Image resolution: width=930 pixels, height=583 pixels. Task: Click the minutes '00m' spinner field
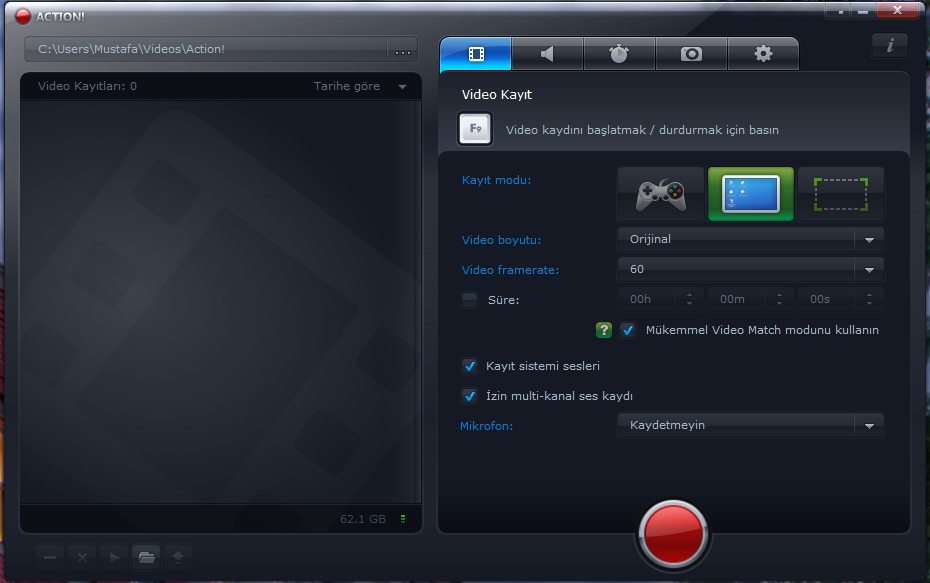(750, 300)
